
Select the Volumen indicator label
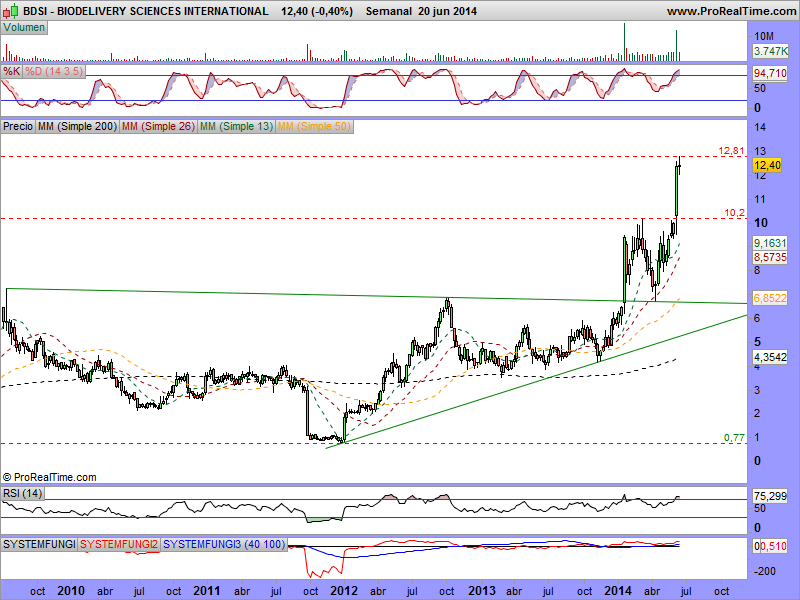point(24,28)
